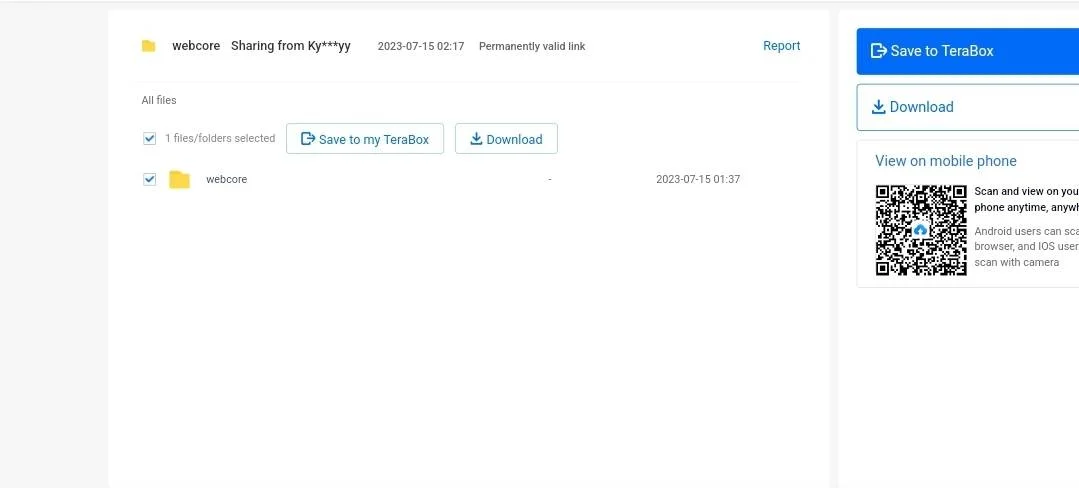
Task: Uncheck the webcore folder checkbox
Action: (149, 179)
